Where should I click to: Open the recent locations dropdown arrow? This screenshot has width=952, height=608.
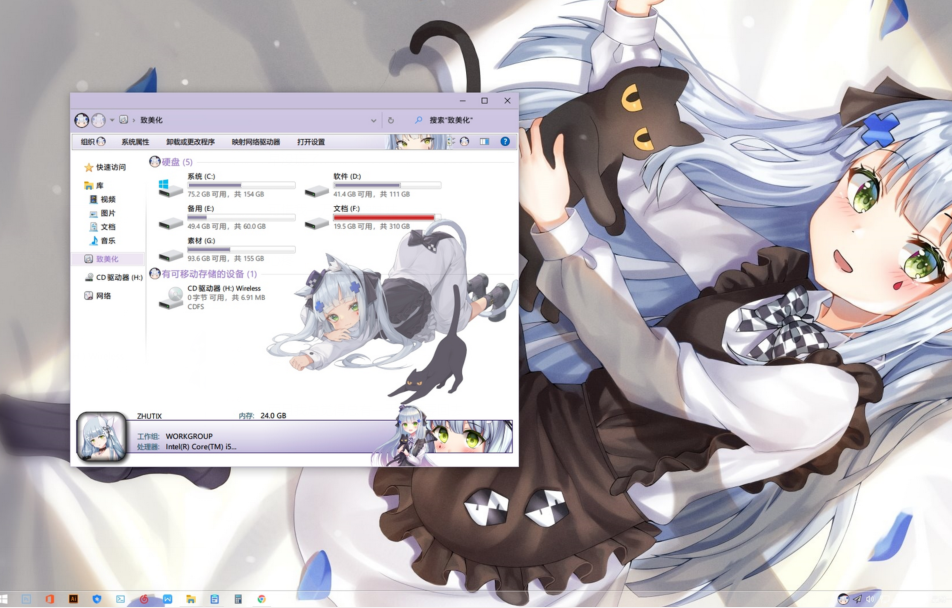(112, 120)
